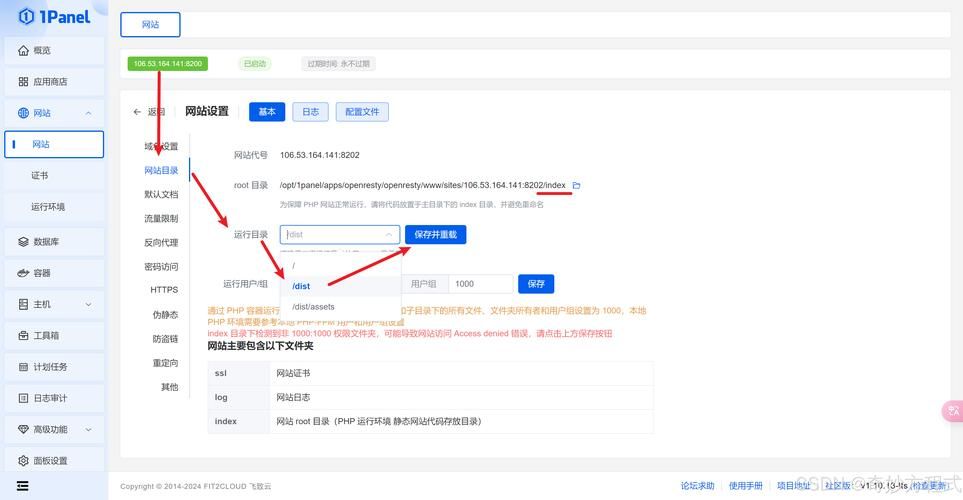Expand the 主机 sidebar menu group
Viewport: 963px width, 500px height.
[88, 305]
